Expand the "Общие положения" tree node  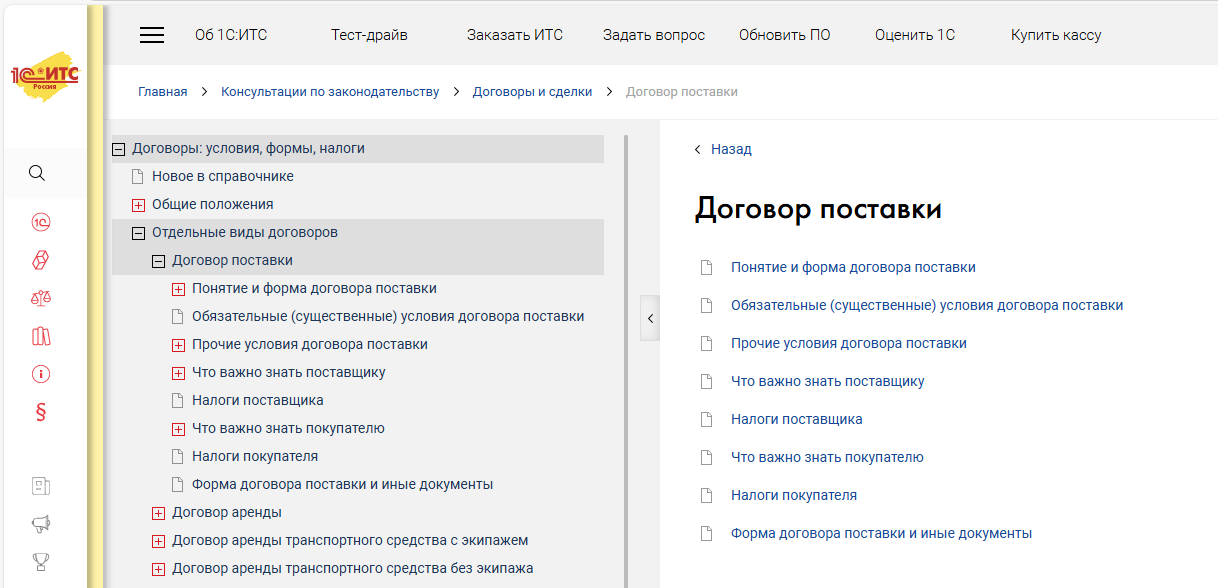point(139,205)
